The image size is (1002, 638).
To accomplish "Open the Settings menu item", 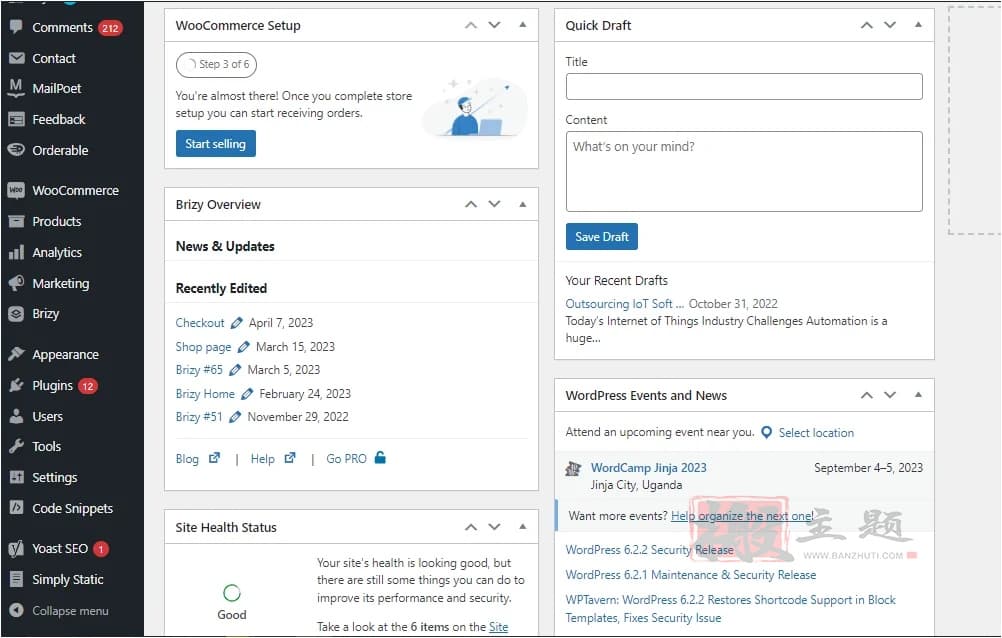I will [55, 478].
